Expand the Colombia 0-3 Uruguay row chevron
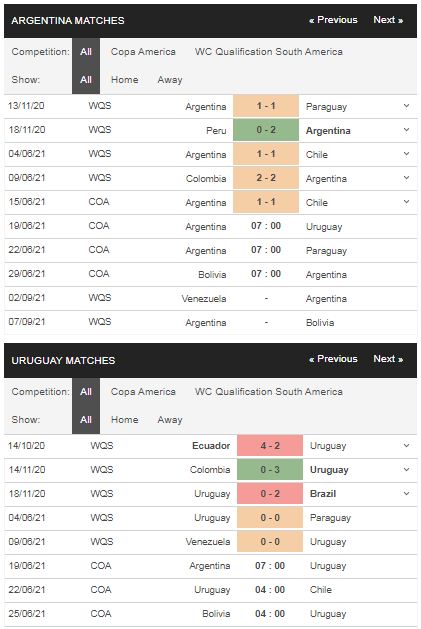421x629 pixels. (406, 469)
